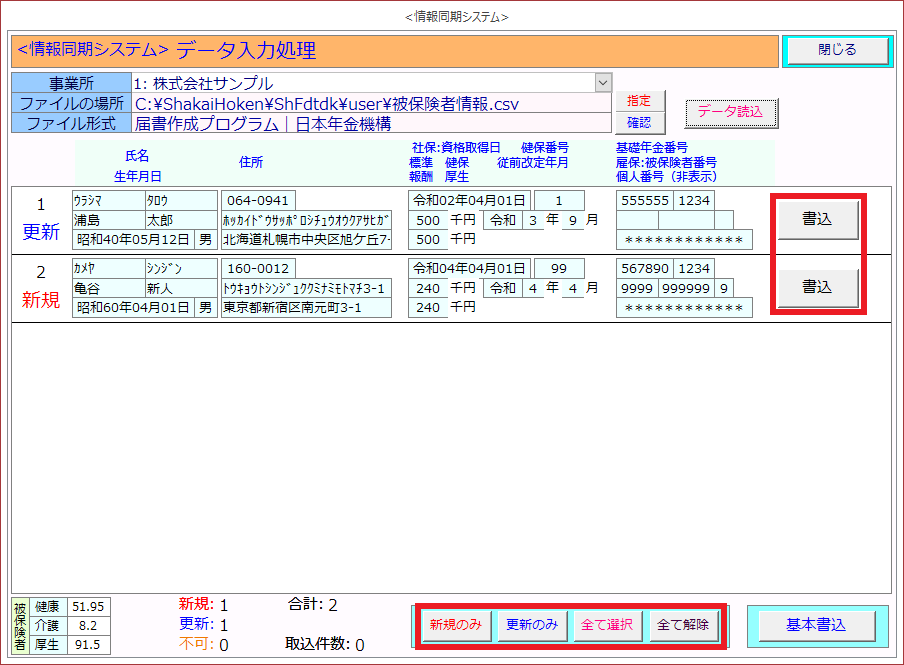
Task: Select 更新のみ filter button
Action: point(531,625)
